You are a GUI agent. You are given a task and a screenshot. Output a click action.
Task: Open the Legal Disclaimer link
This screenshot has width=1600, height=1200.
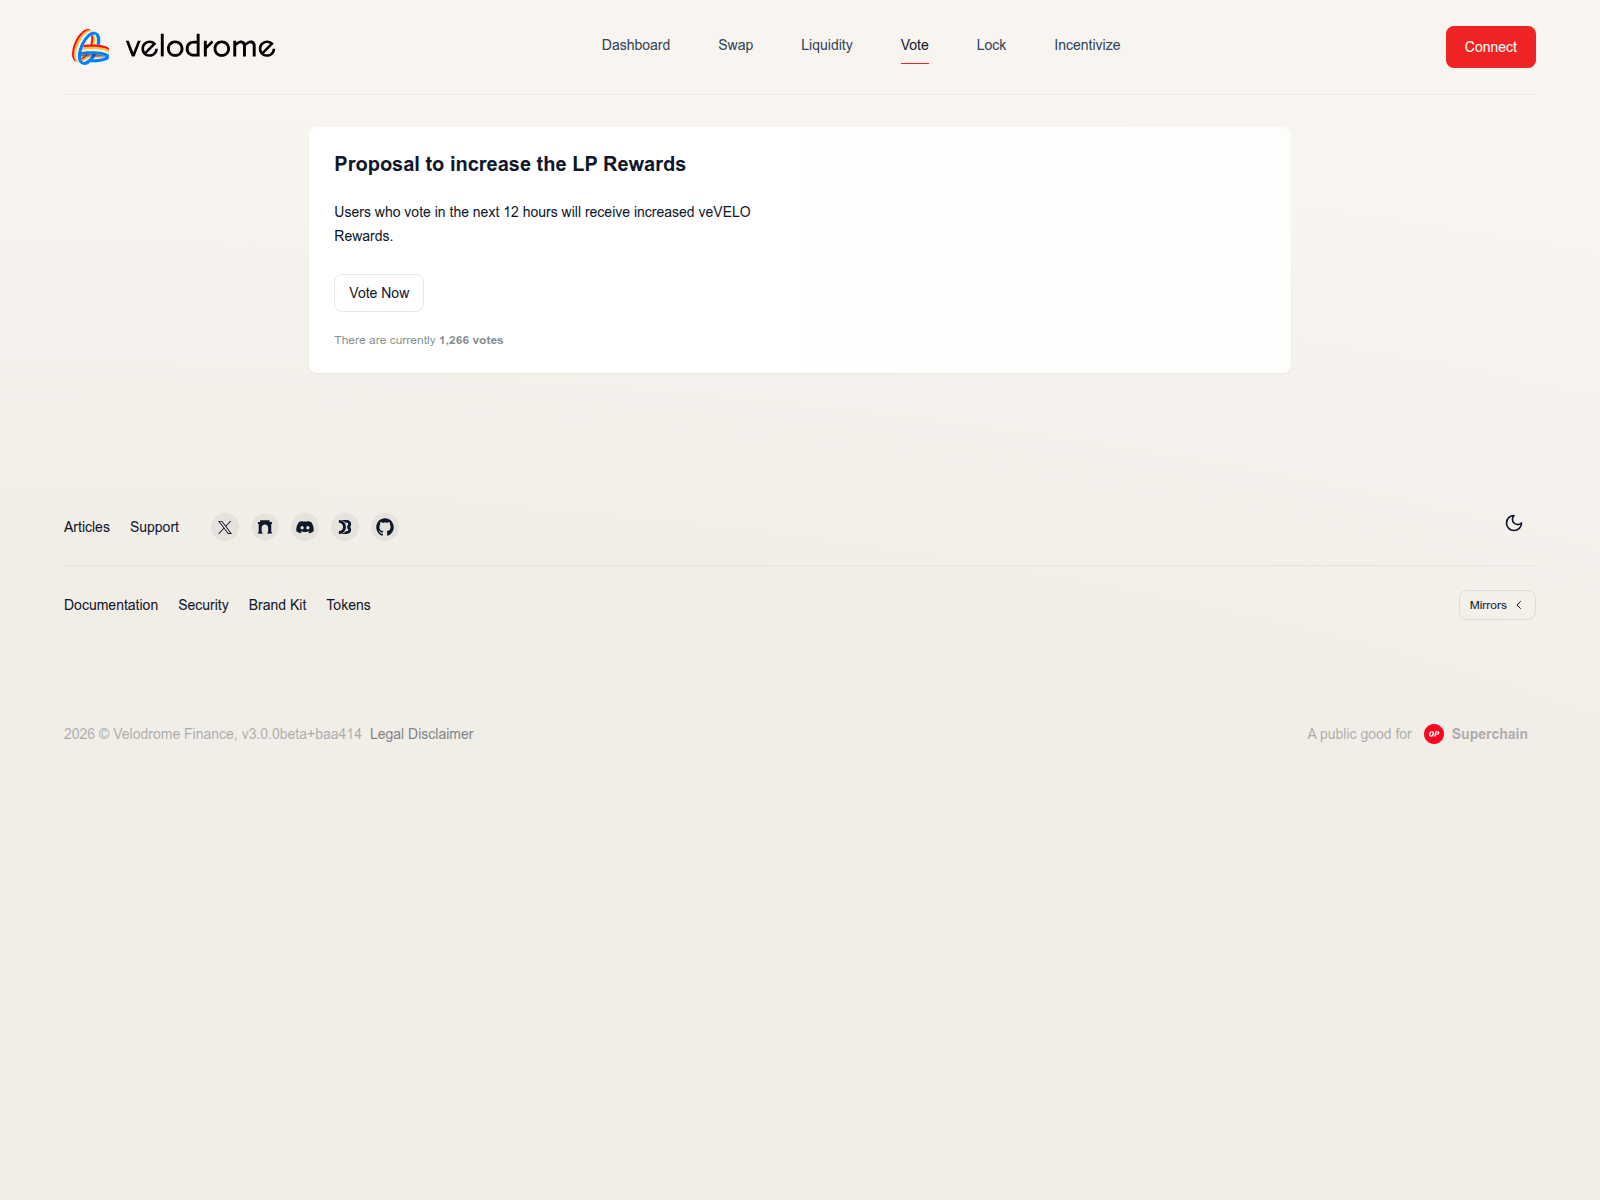tap(421, 734)
